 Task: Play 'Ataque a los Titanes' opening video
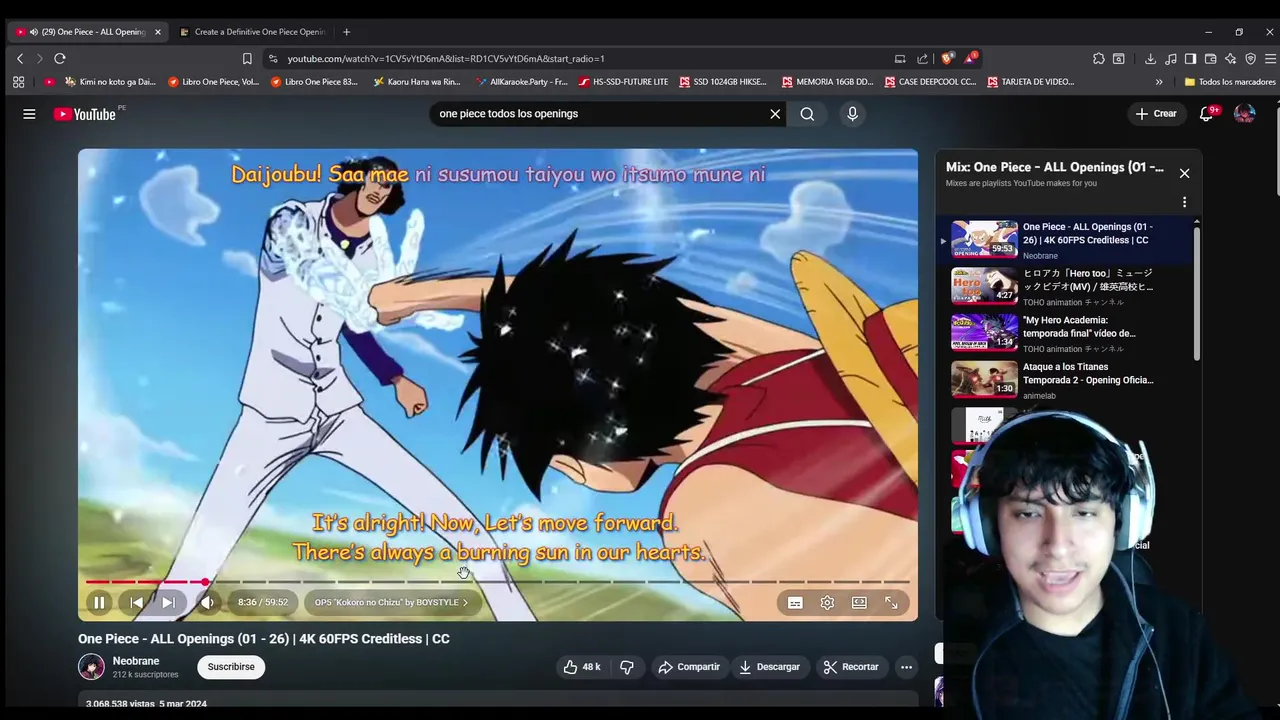click(1066, 380)
